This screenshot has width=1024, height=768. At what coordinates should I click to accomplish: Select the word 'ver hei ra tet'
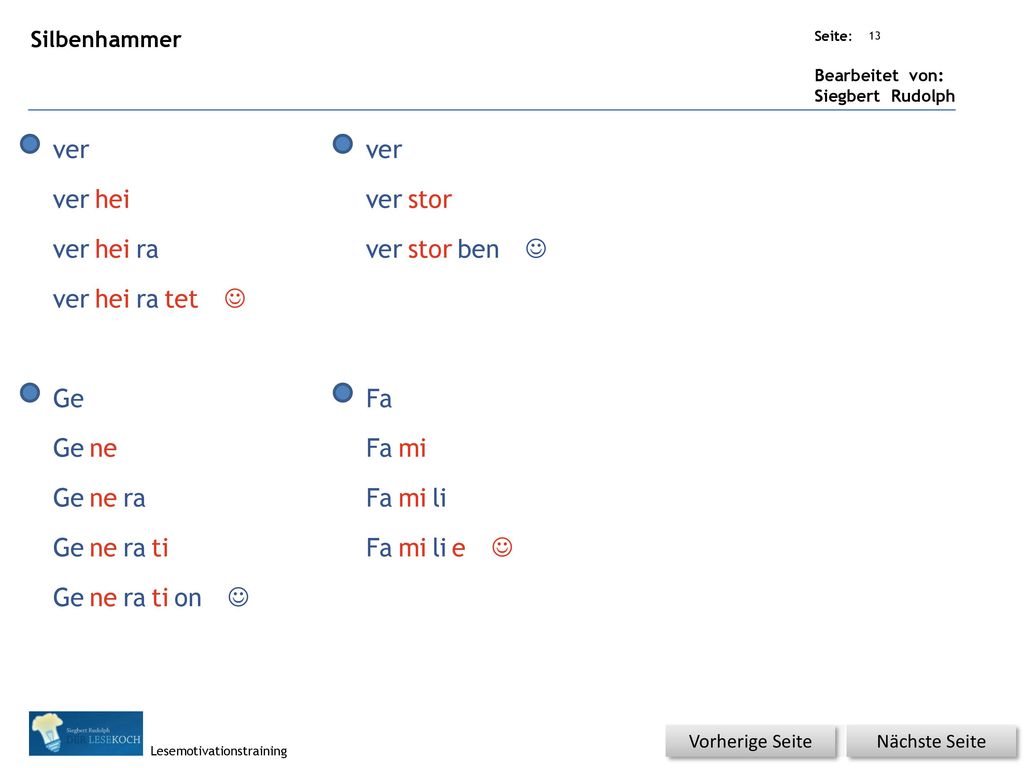(x=125, y=299)
